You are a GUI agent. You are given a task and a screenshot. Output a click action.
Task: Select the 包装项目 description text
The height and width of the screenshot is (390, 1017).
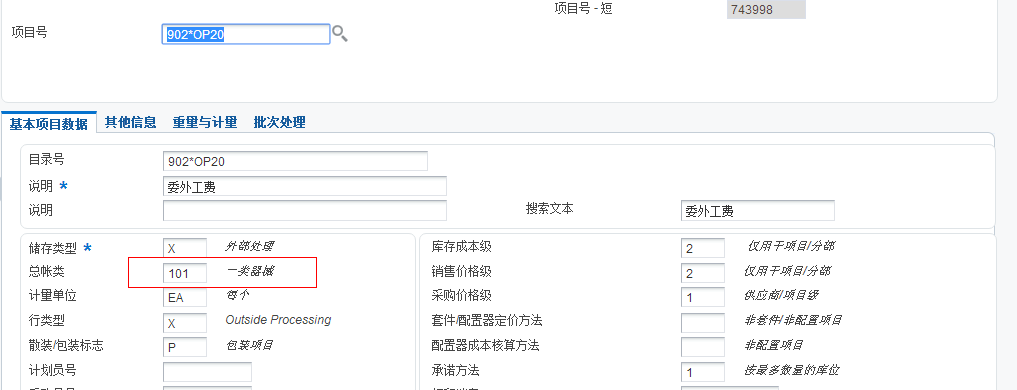point(249,345)
